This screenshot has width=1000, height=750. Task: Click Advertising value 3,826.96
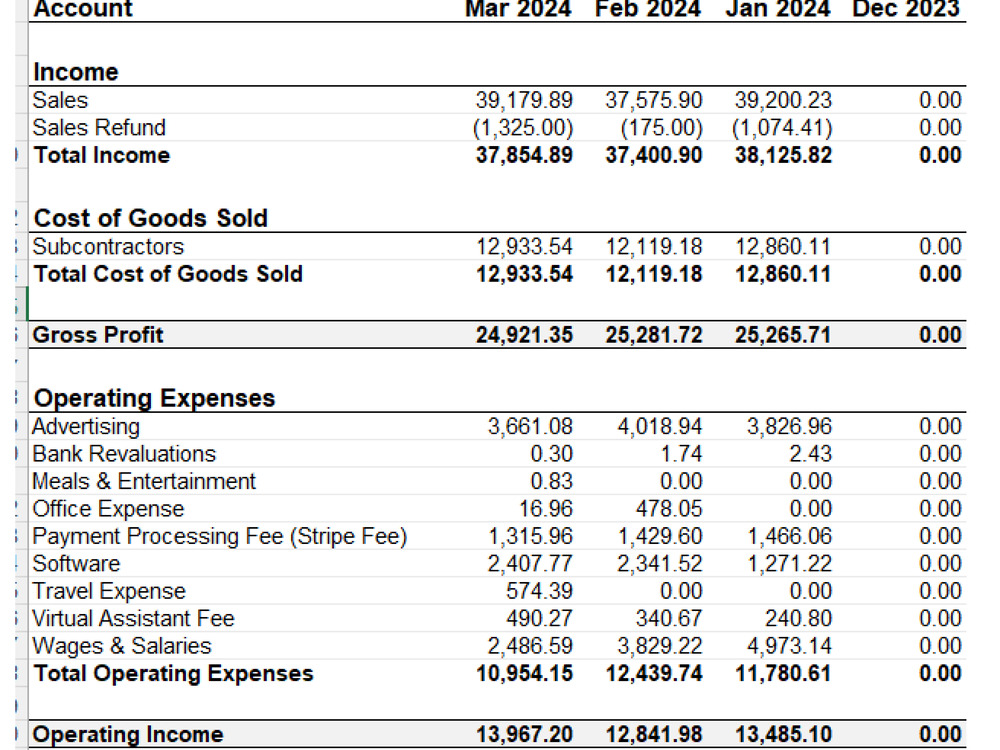(789, 426)
